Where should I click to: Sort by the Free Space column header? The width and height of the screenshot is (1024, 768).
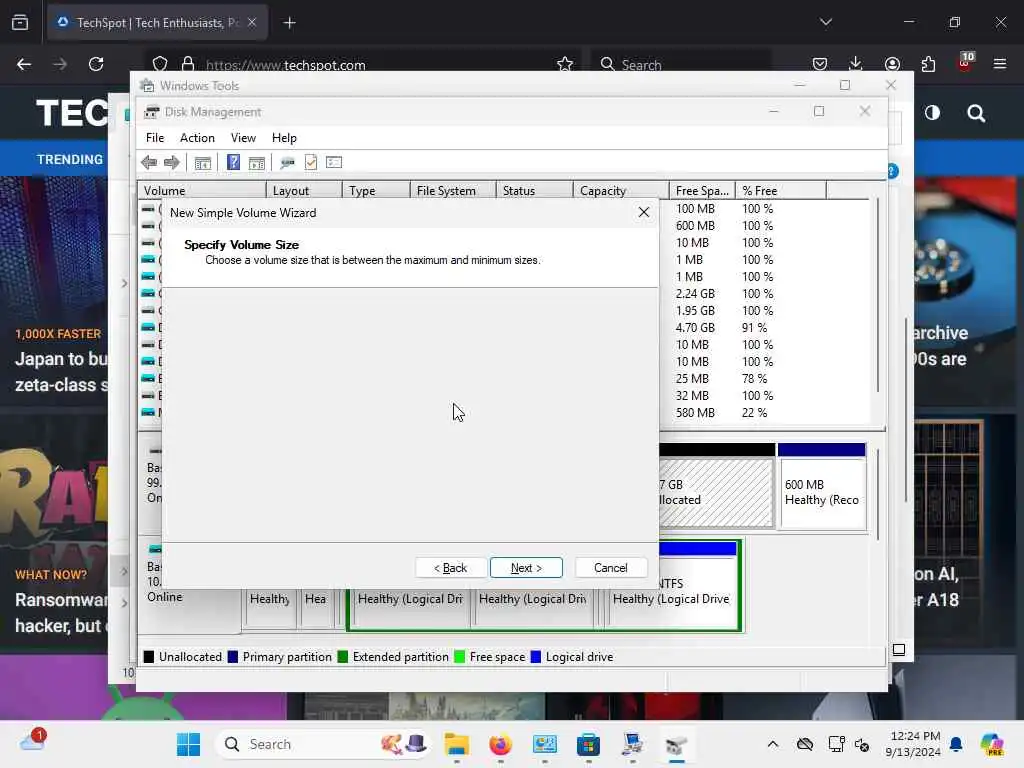702,191
